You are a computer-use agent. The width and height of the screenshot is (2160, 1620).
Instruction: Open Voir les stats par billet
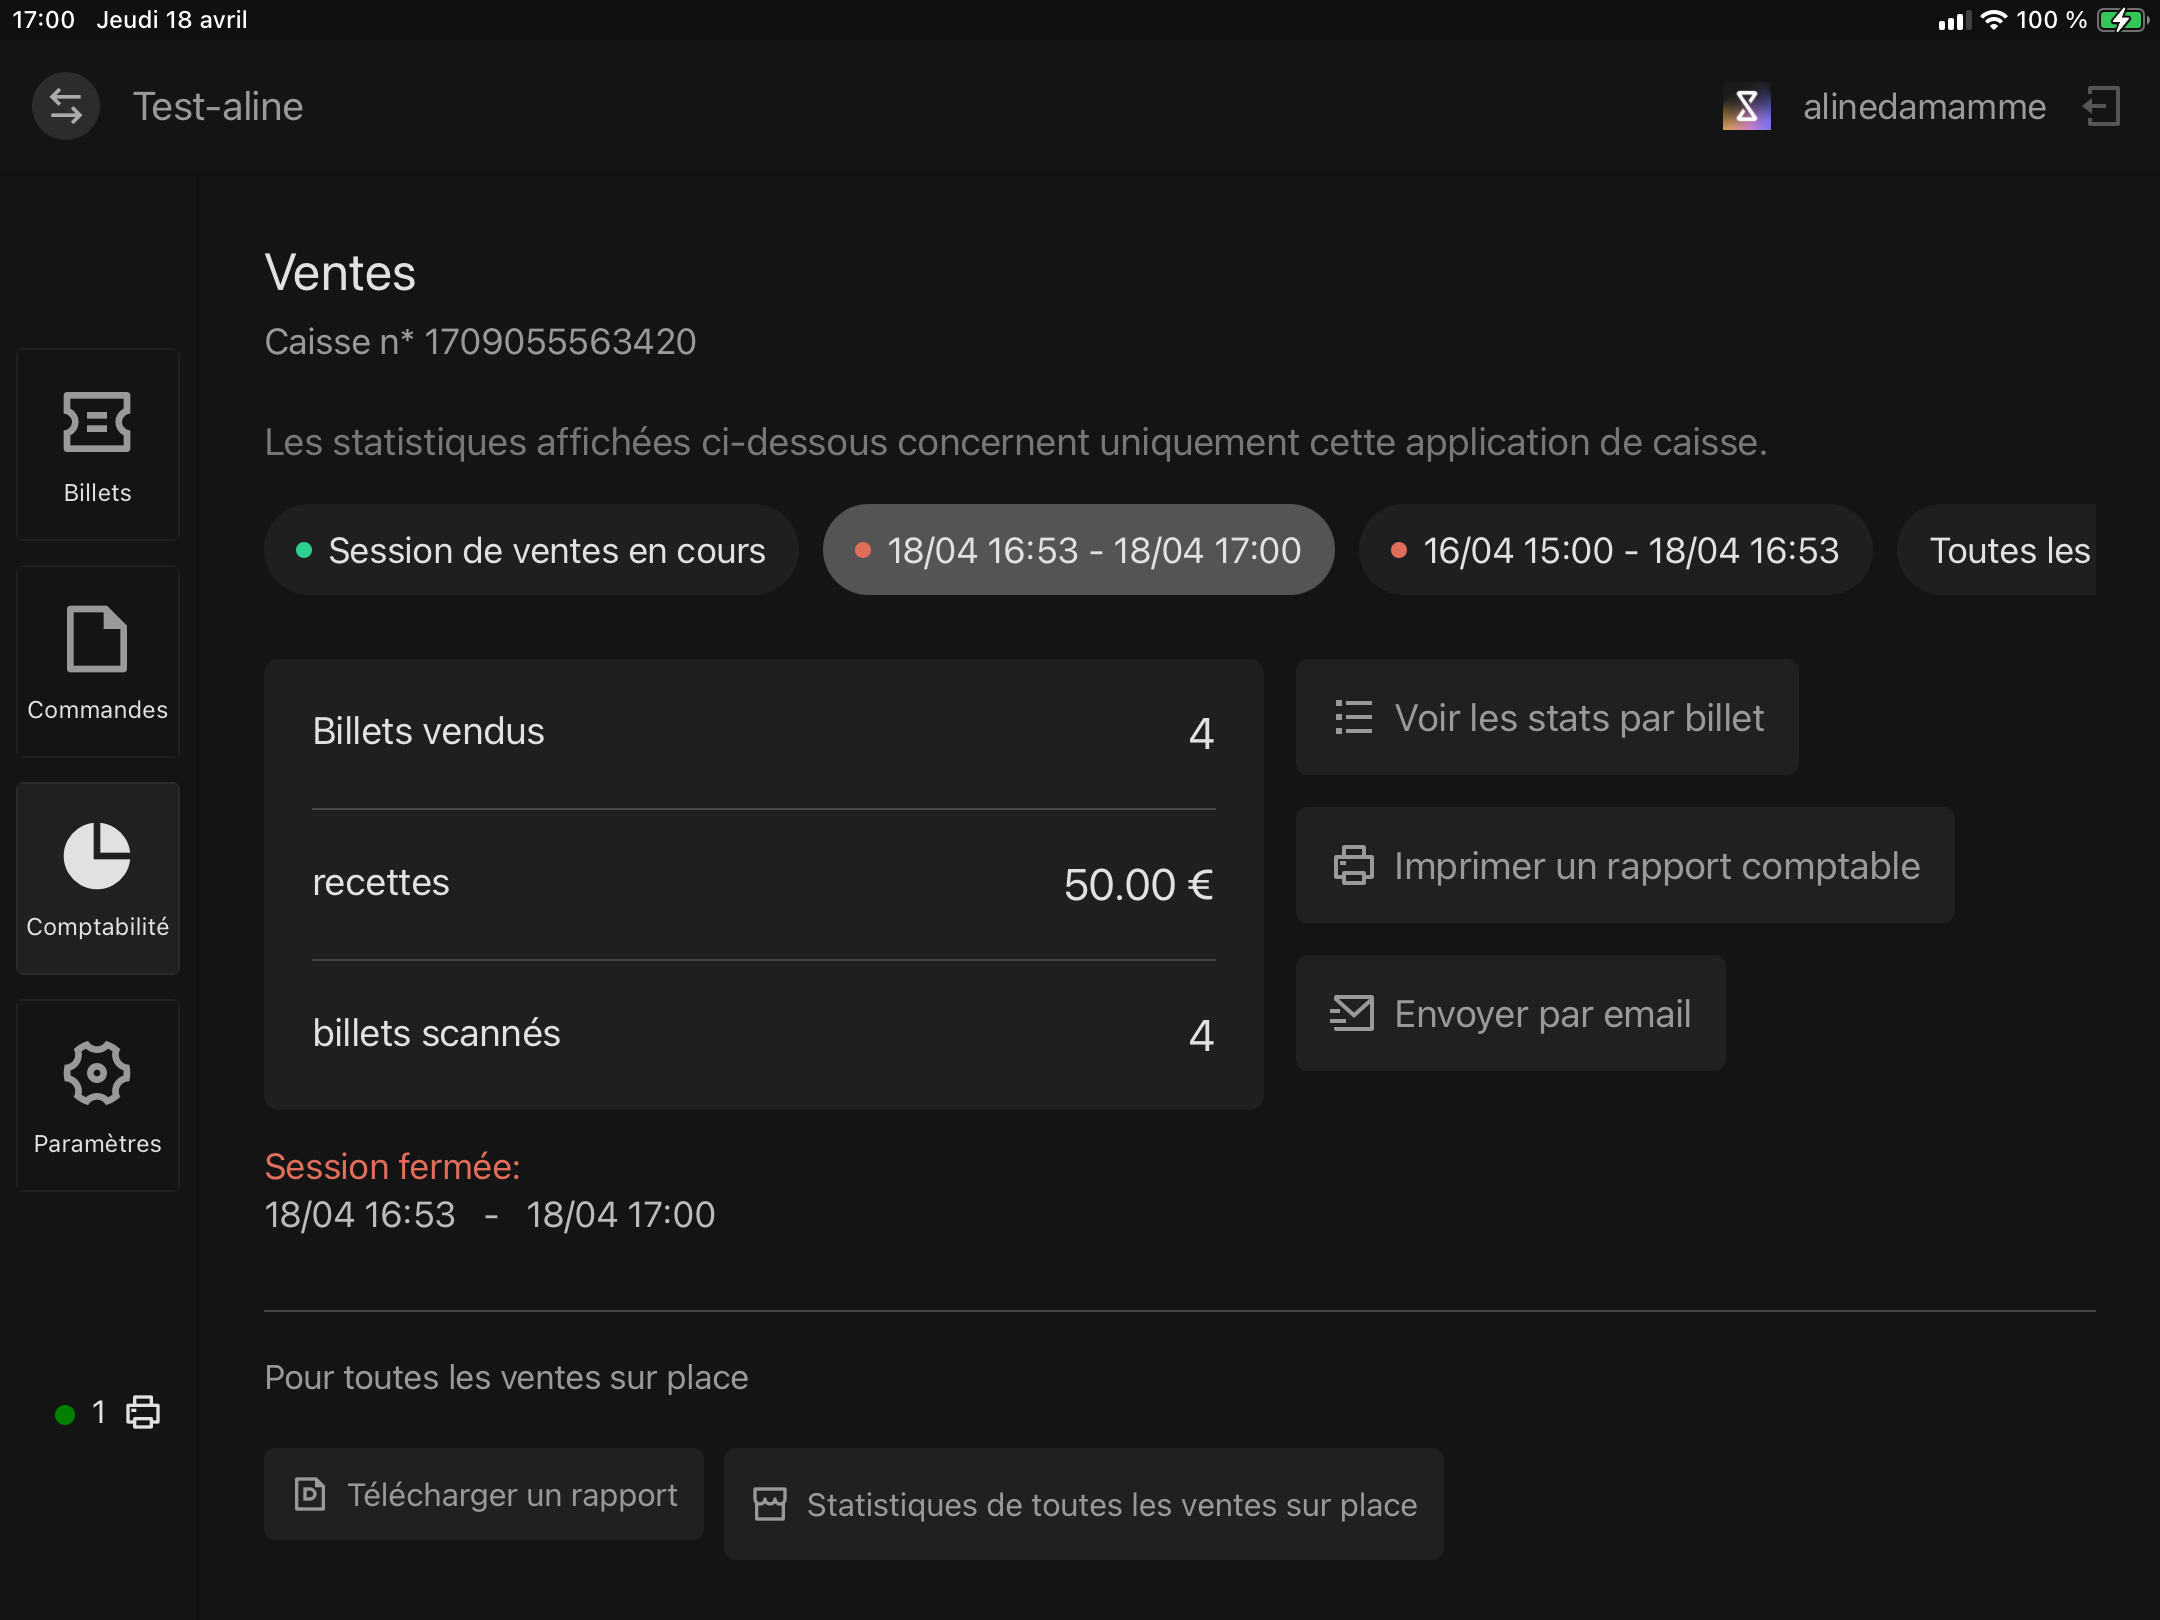[1547, 717]
